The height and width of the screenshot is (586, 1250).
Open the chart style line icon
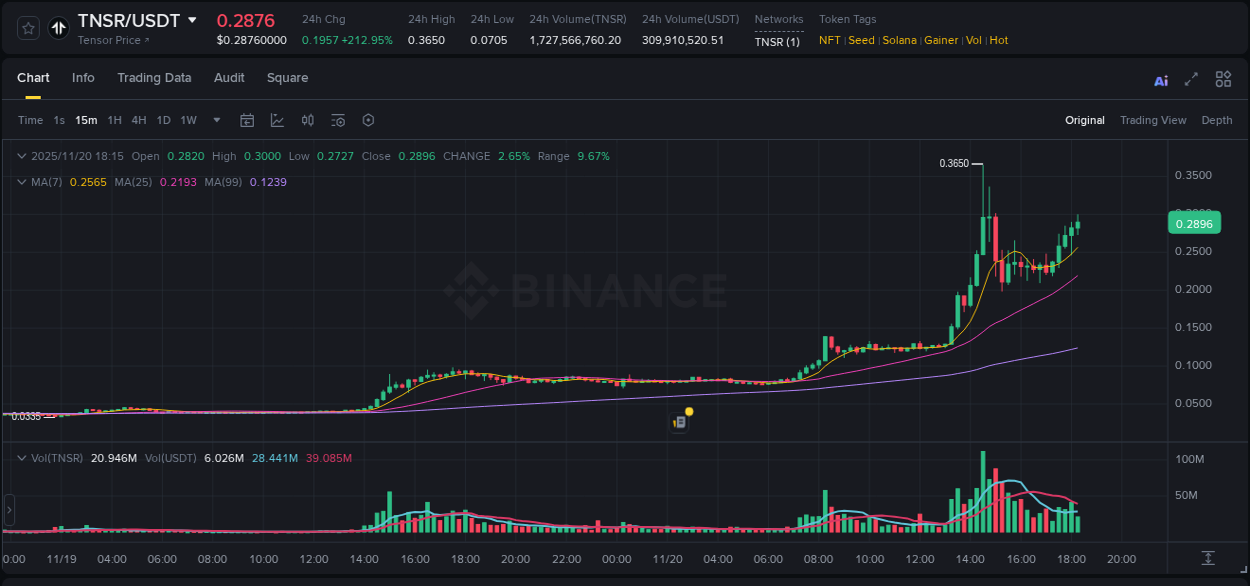coord(277,120)
